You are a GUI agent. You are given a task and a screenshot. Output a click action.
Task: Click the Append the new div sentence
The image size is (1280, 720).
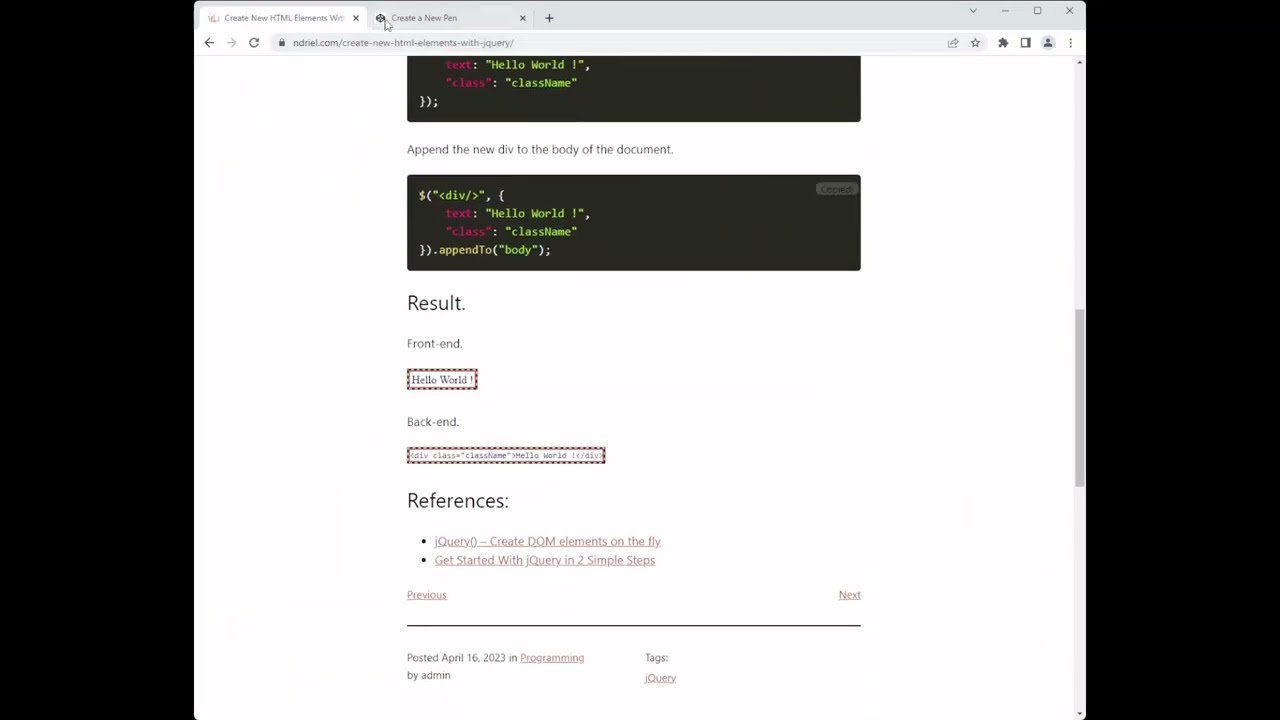pos(540,149)
